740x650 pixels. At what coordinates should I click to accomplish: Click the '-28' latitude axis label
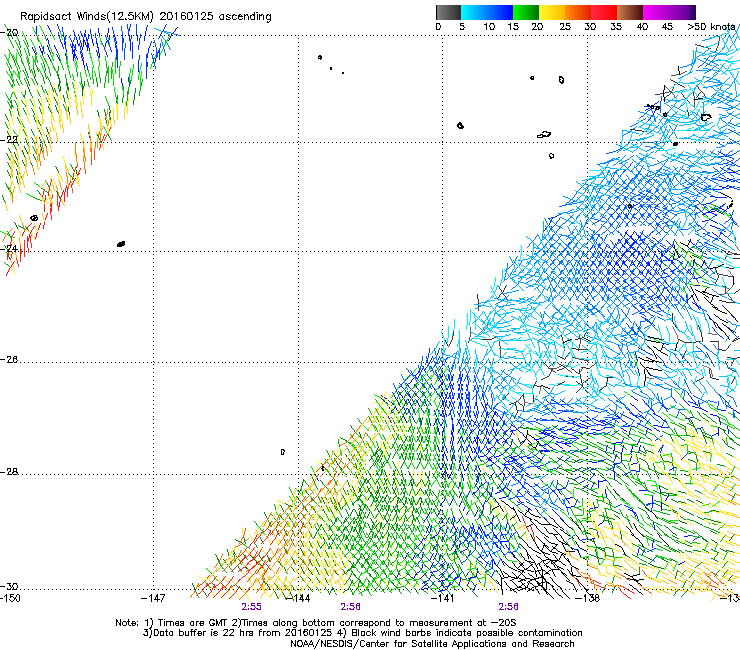[x=9, y=472]
